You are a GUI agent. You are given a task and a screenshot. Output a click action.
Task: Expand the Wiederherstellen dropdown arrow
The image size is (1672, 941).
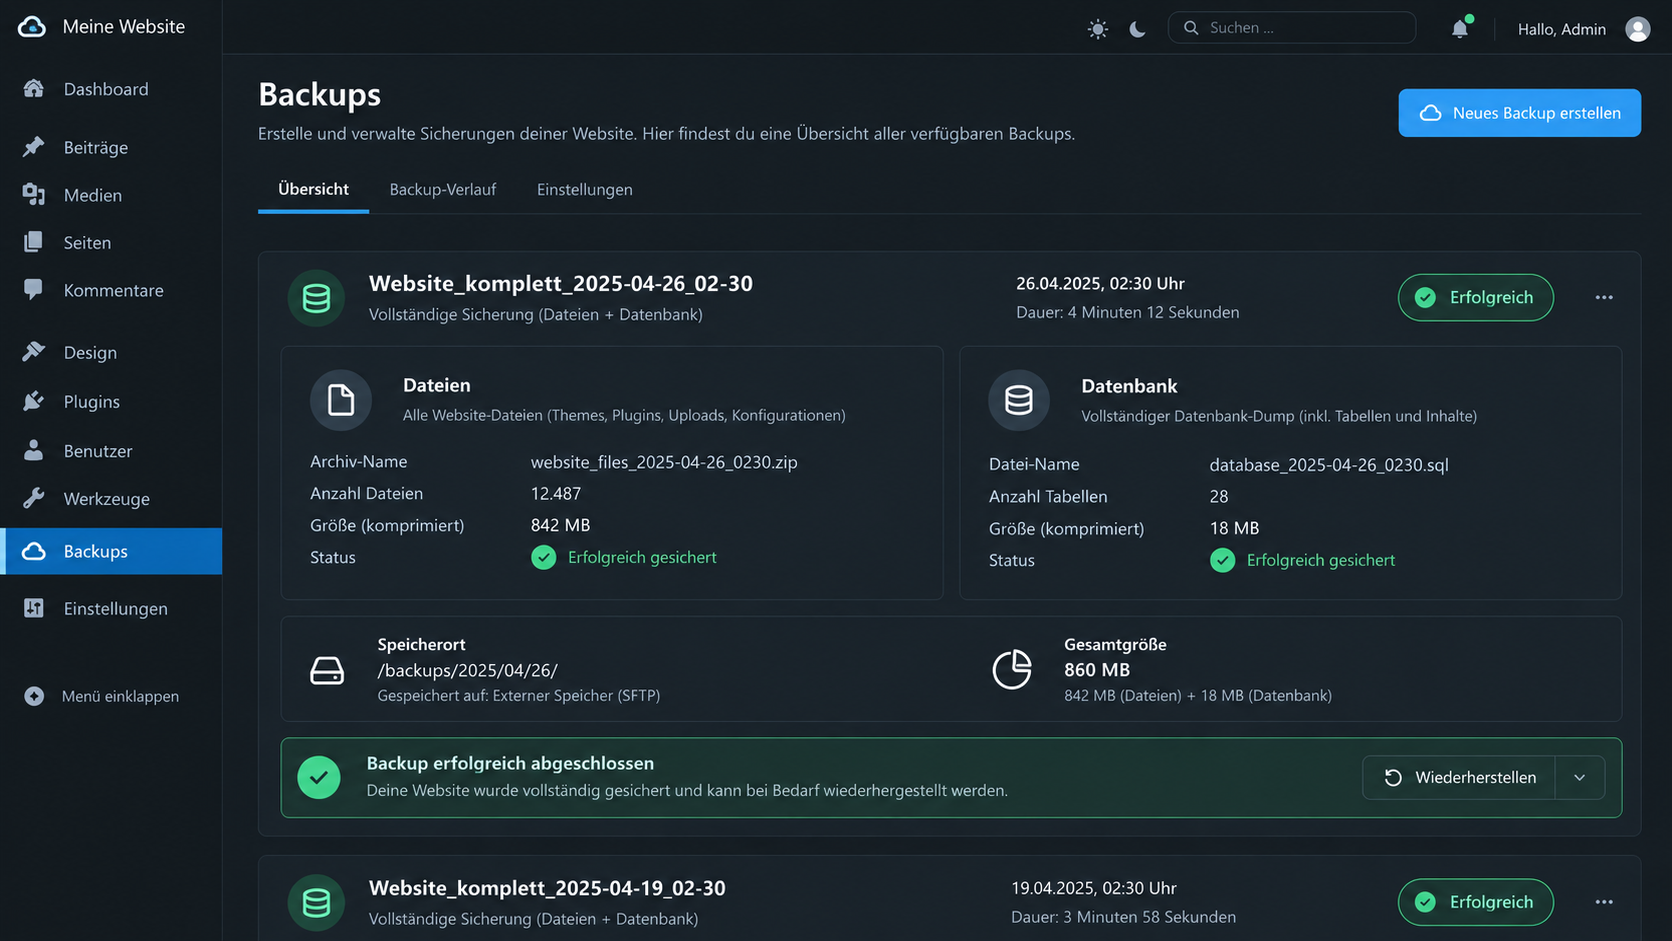[x=1580, y=777]
